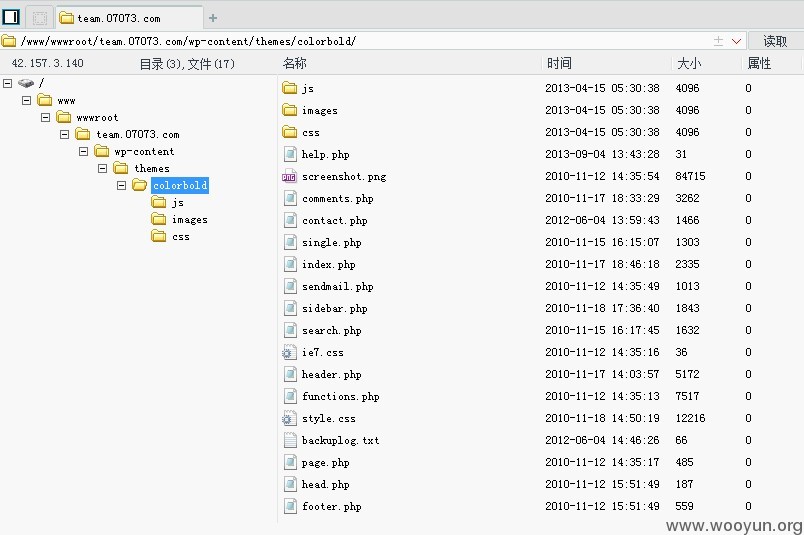Sort by 属性 column header
Image resolution: width=804 pixels, height=535 pixels.
click(x=759, y=63)
